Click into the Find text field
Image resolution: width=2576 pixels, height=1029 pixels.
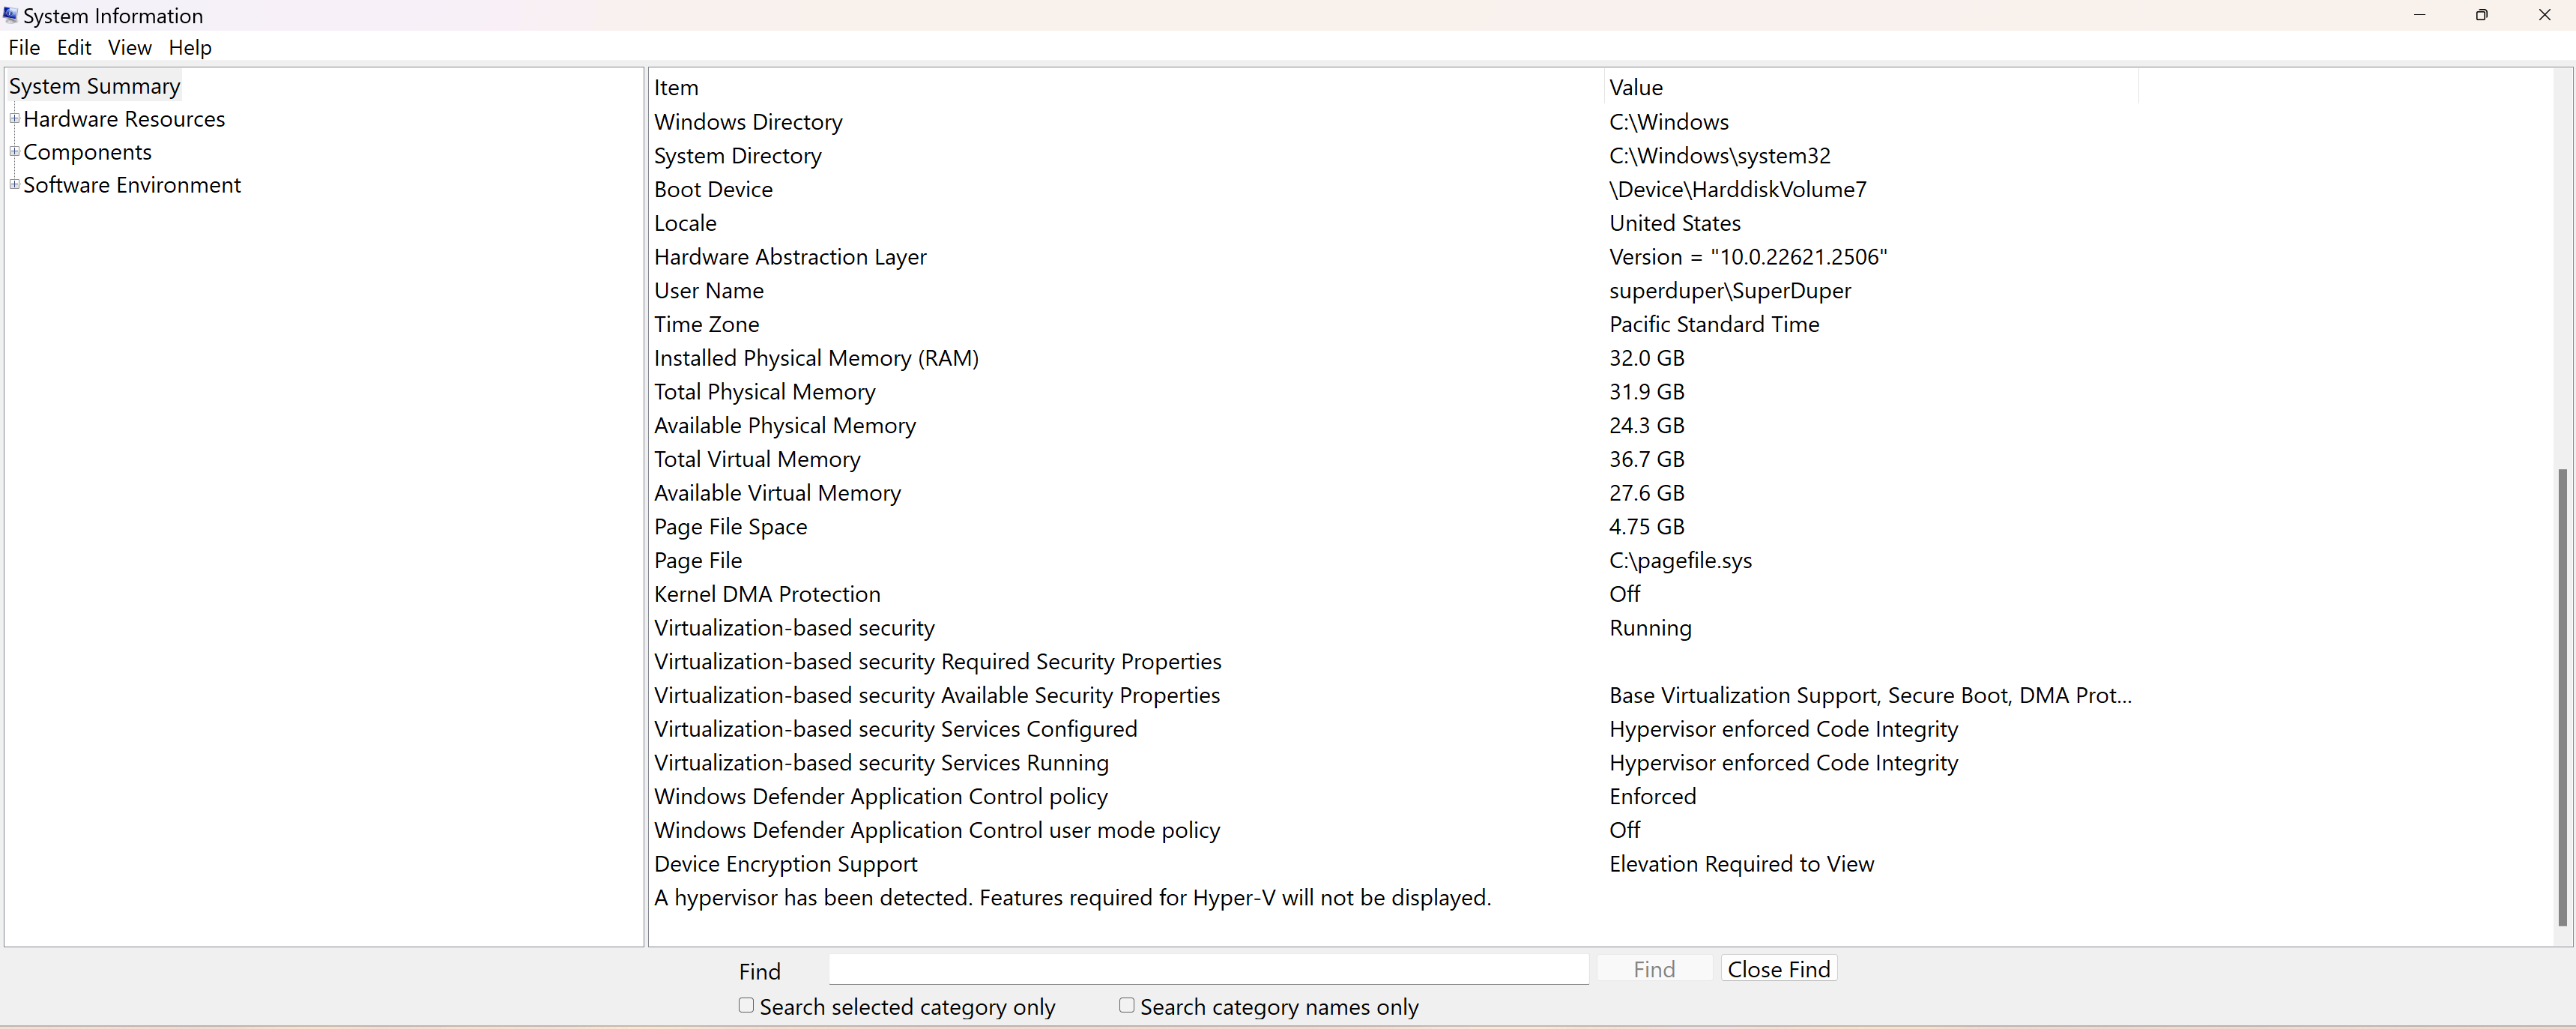coord(1208,969)
